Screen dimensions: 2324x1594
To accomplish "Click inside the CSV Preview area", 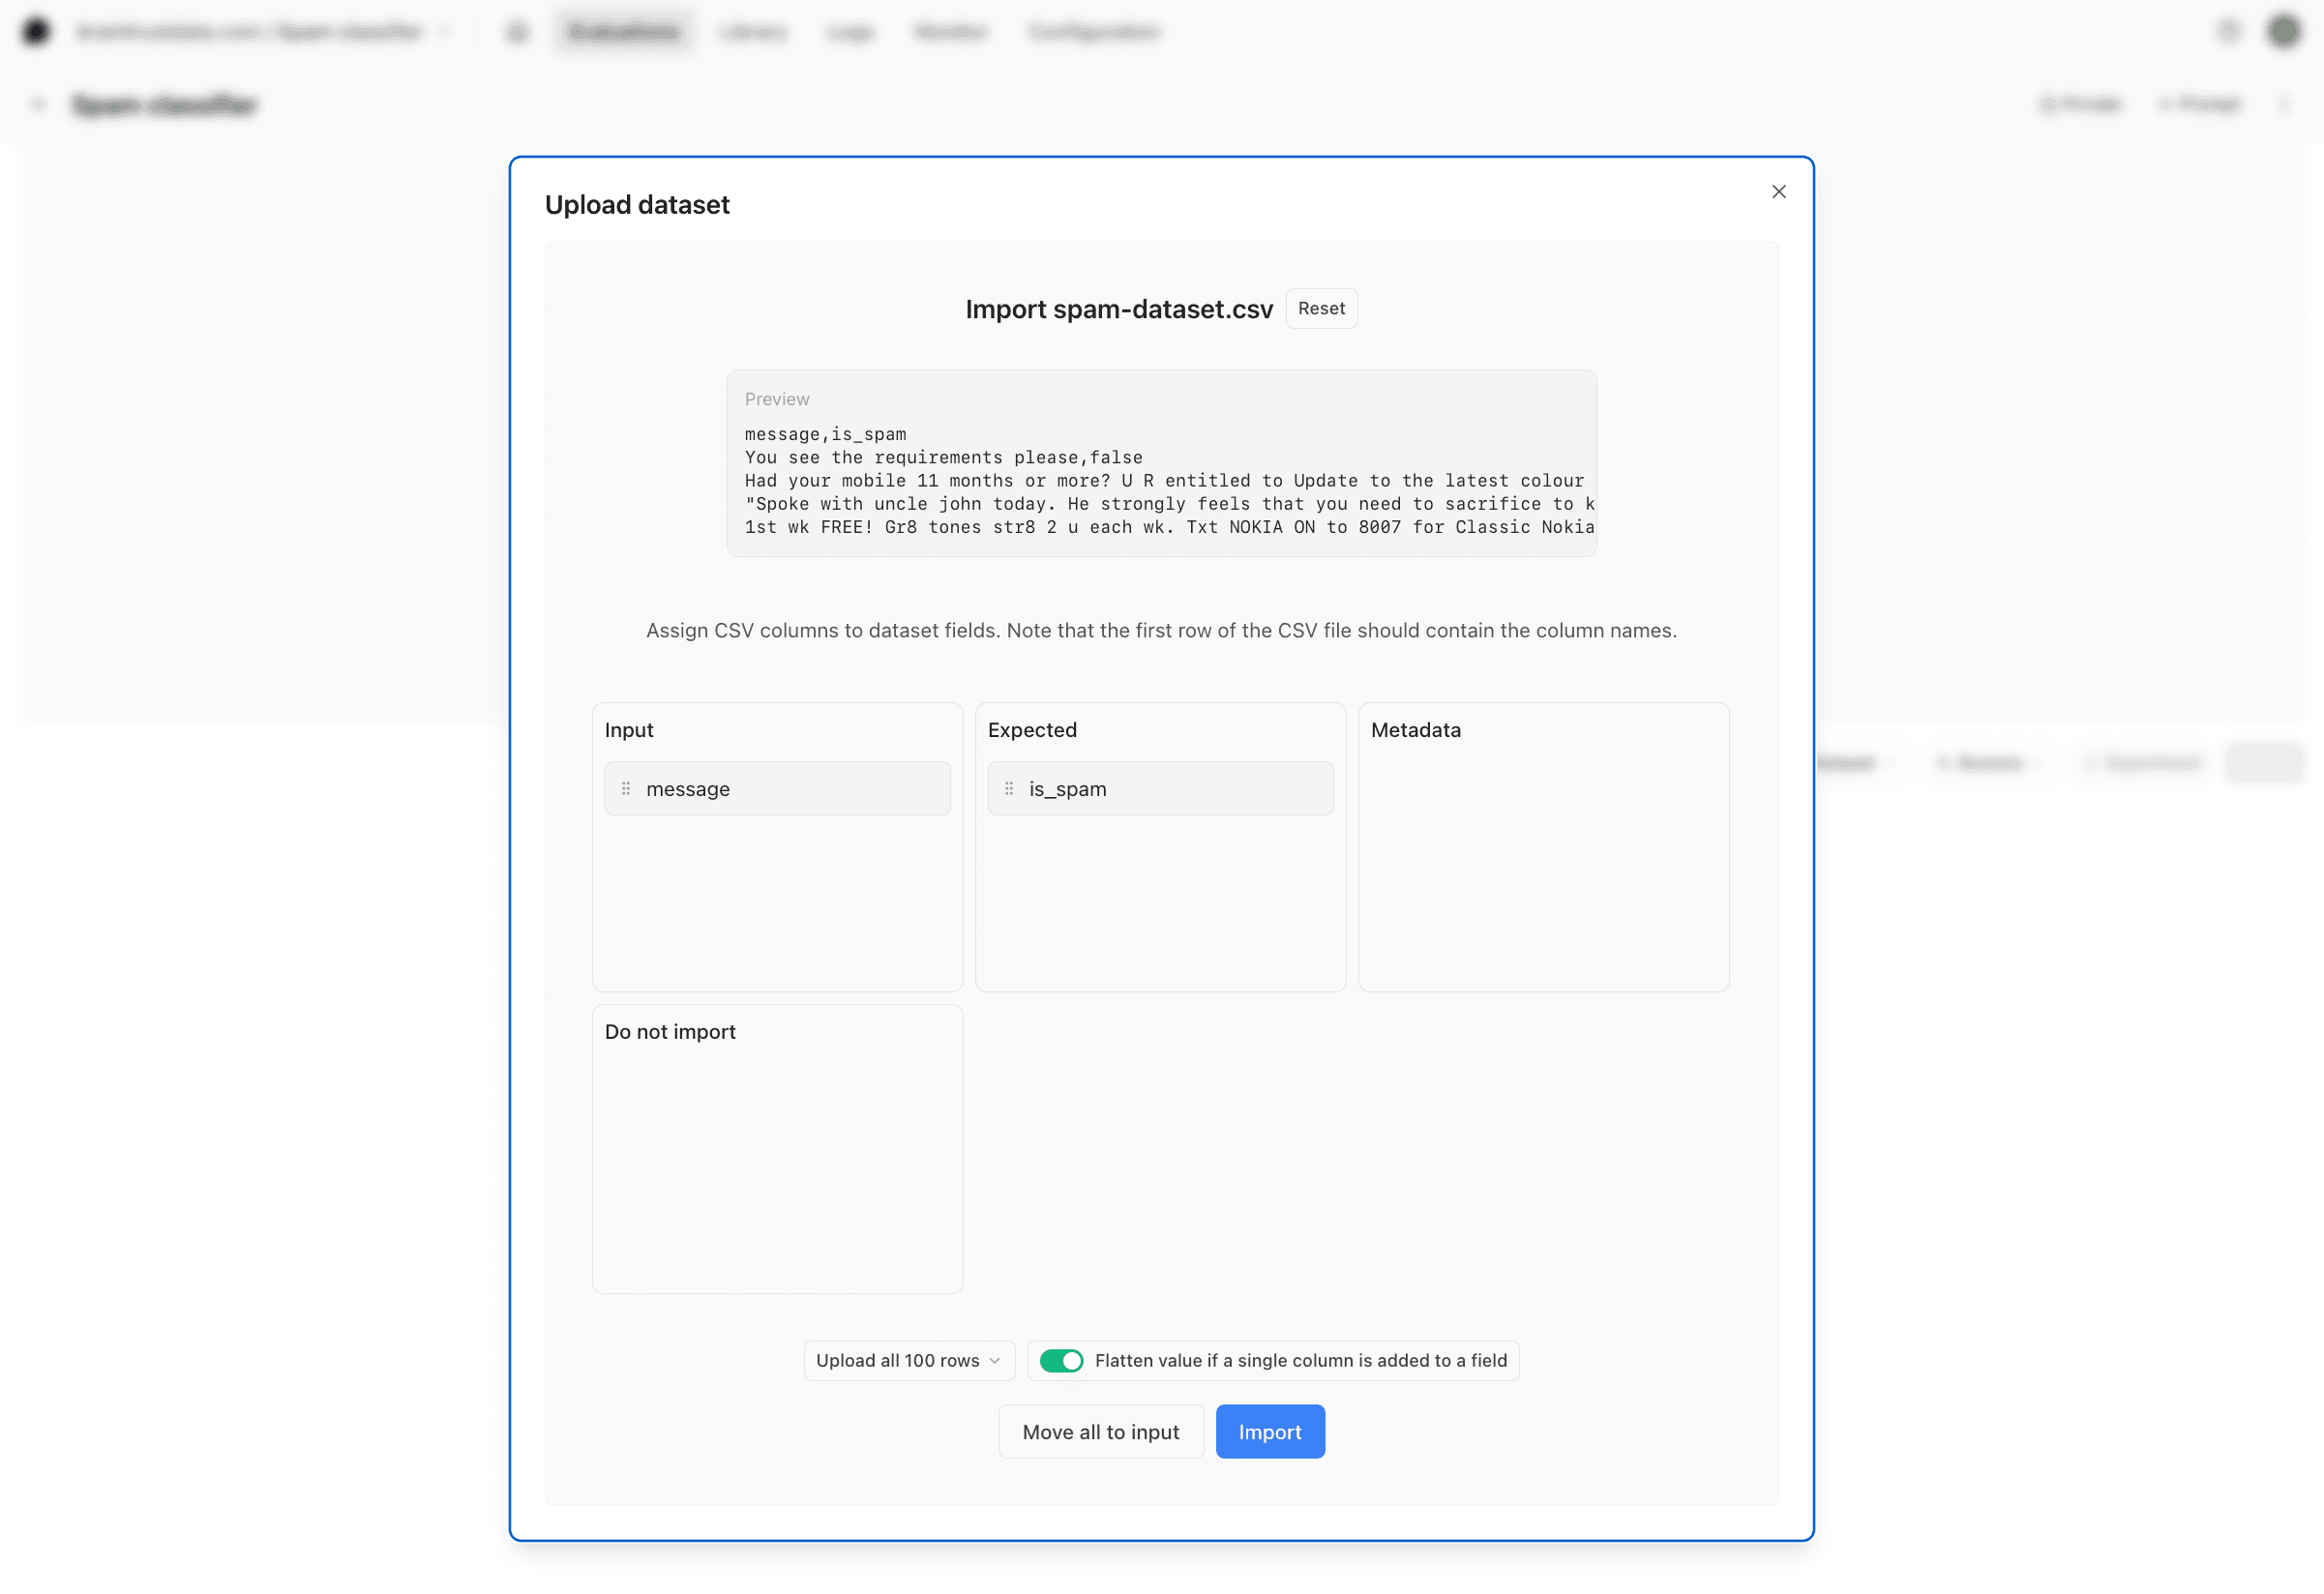I will (1161, 463).
